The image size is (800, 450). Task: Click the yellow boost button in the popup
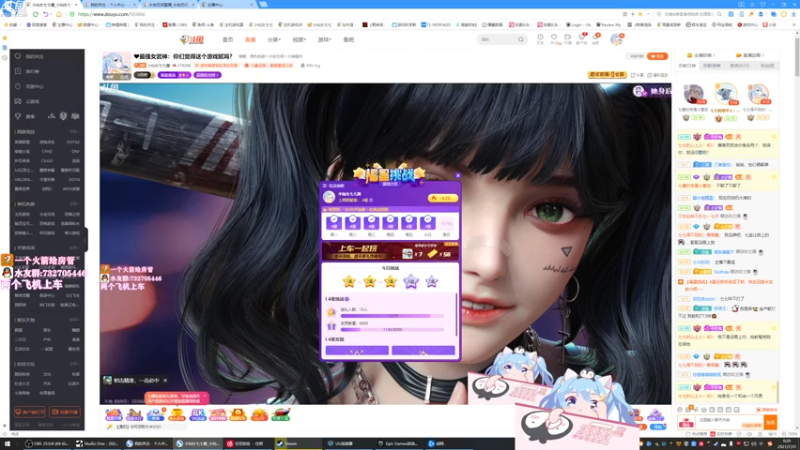(442, 198)
